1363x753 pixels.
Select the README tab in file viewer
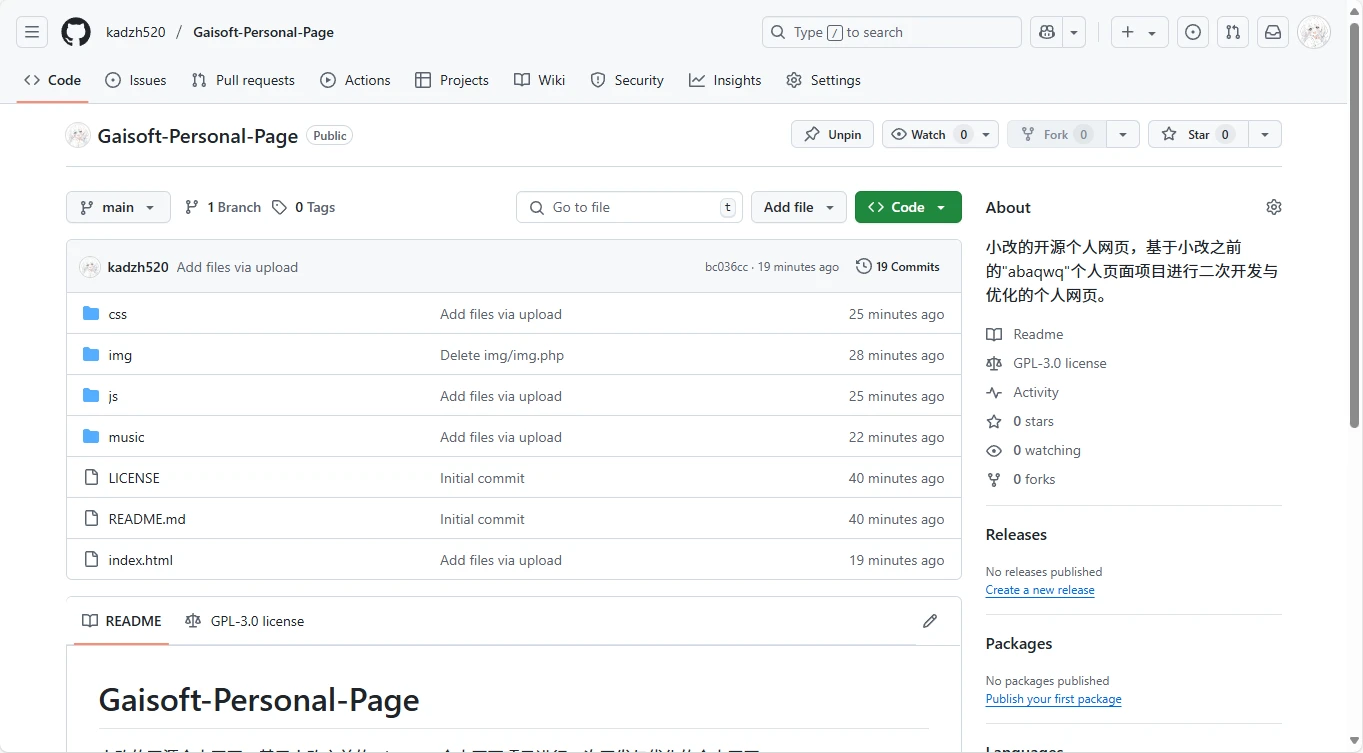pyautogui.click(x=121, y=621)
